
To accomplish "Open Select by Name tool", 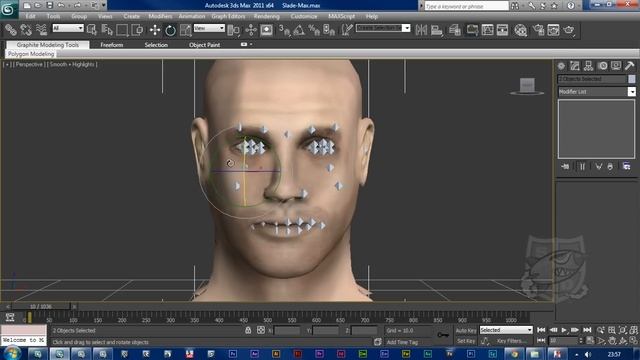I will click(x=107, y=30).
